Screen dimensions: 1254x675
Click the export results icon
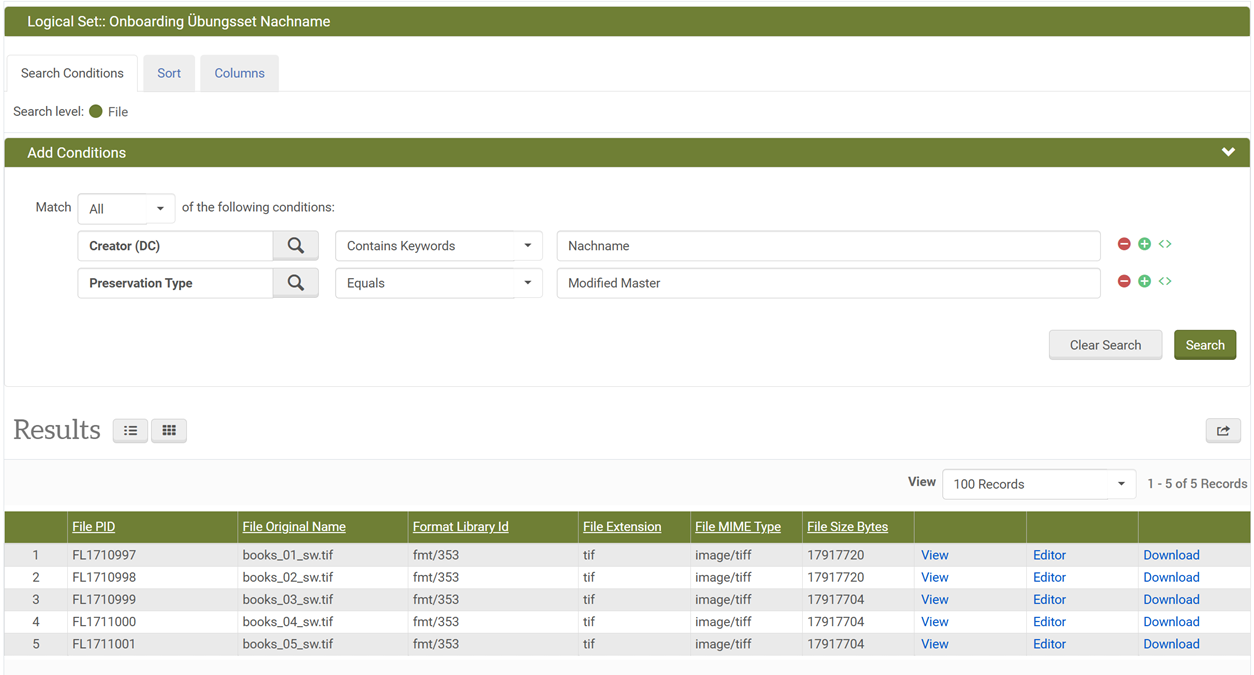pos(1223,431)
